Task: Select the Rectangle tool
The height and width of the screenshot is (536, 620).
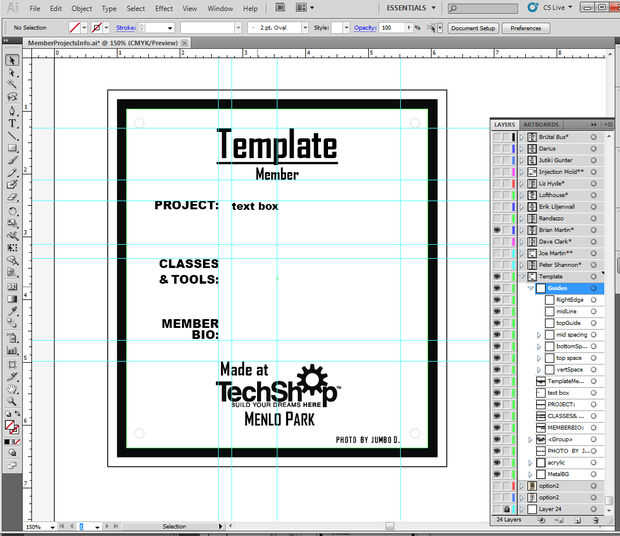Action: pyautogui.click(x=12, y=148)
